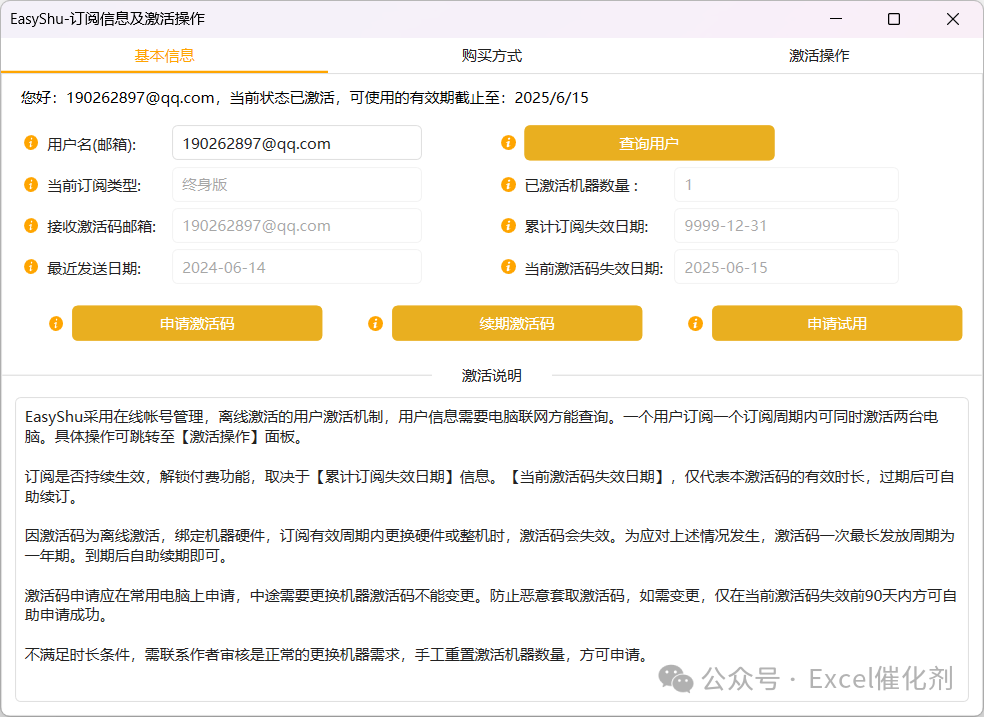The width and height of the screenshot is (984, 717).
Task: Open the 购买方式 tab
Action: pyautogui.click(x=492, y=56)
